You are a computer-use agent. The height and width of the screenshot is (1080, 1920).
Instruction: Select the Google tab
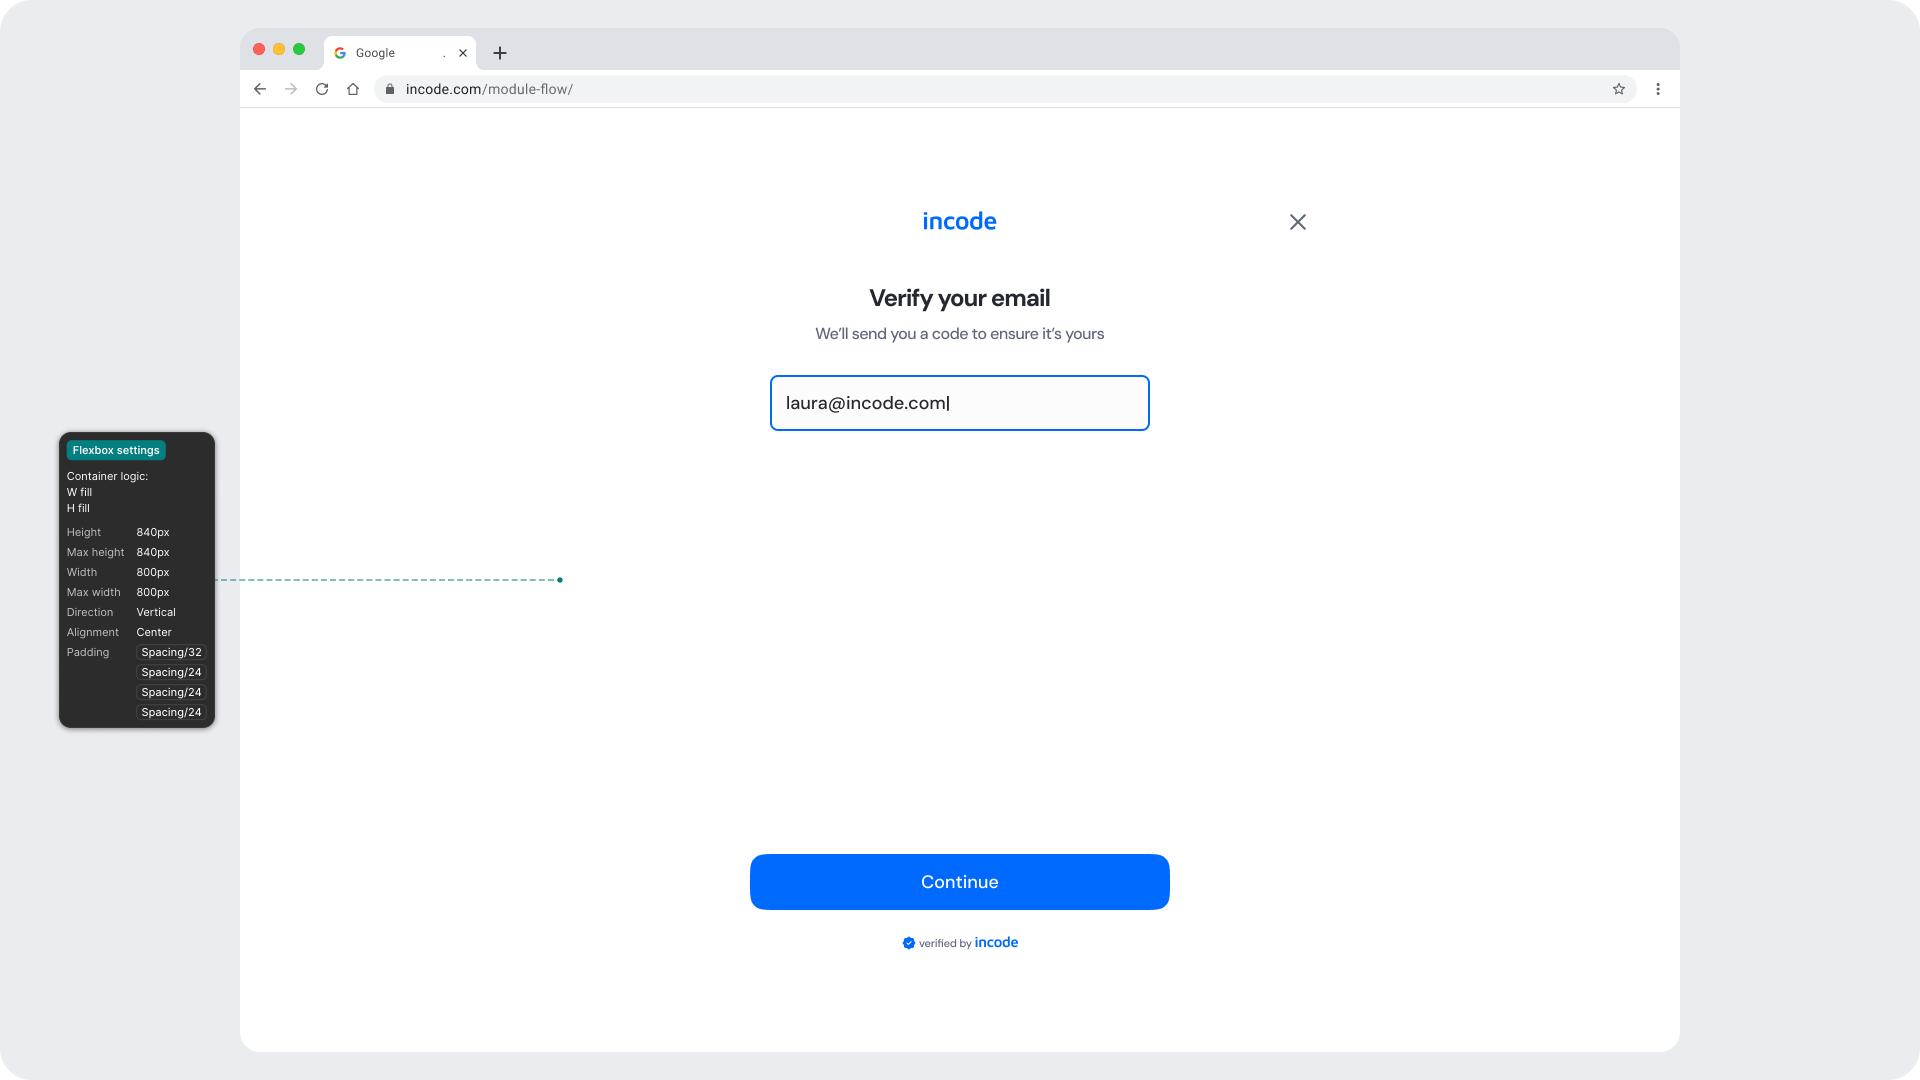[400, 53]
